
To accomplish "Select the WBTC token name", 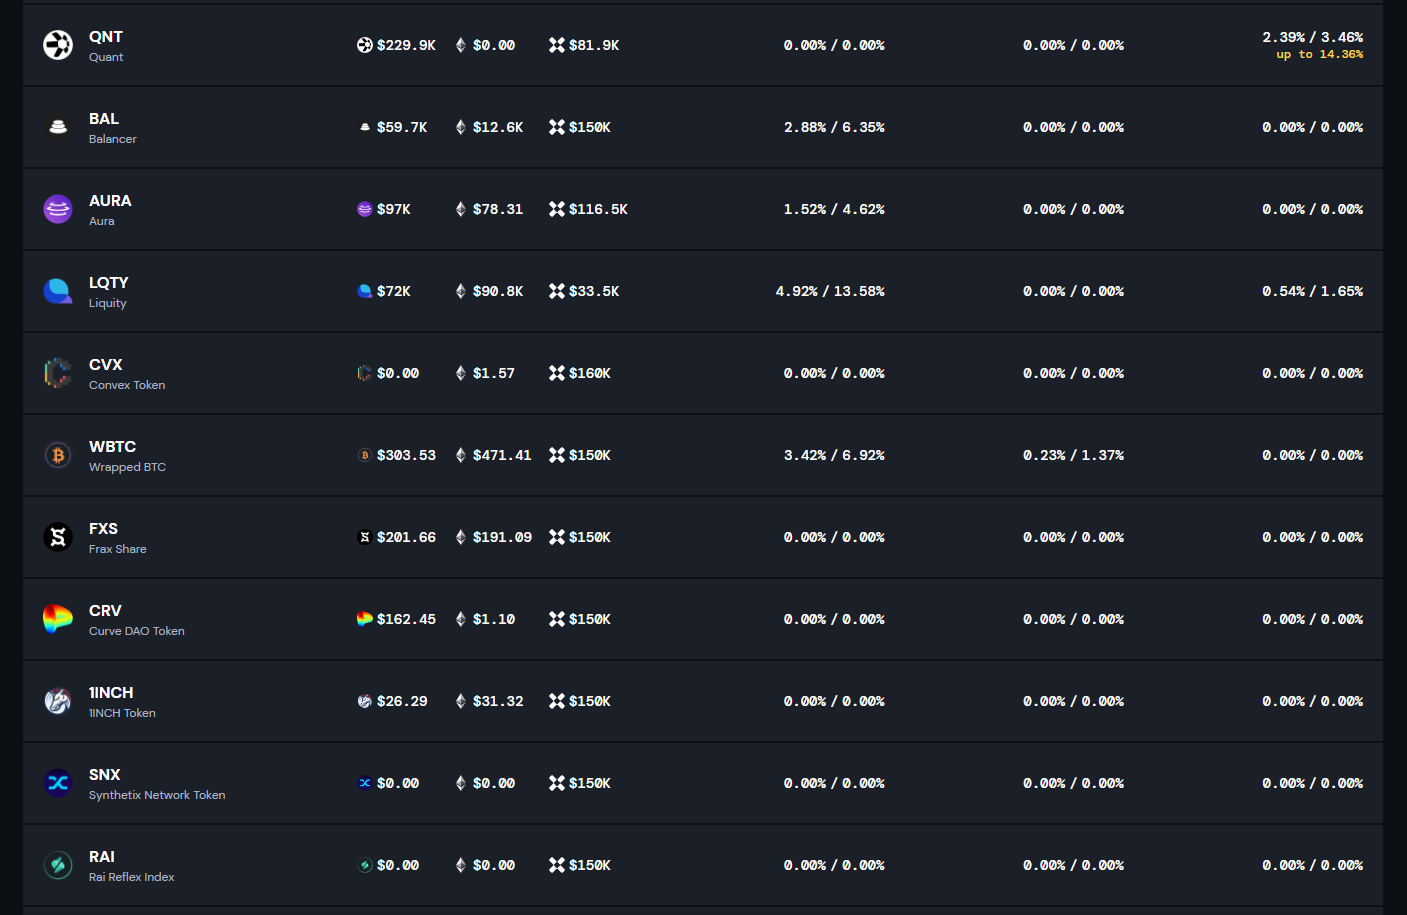I will pos(113,447).
